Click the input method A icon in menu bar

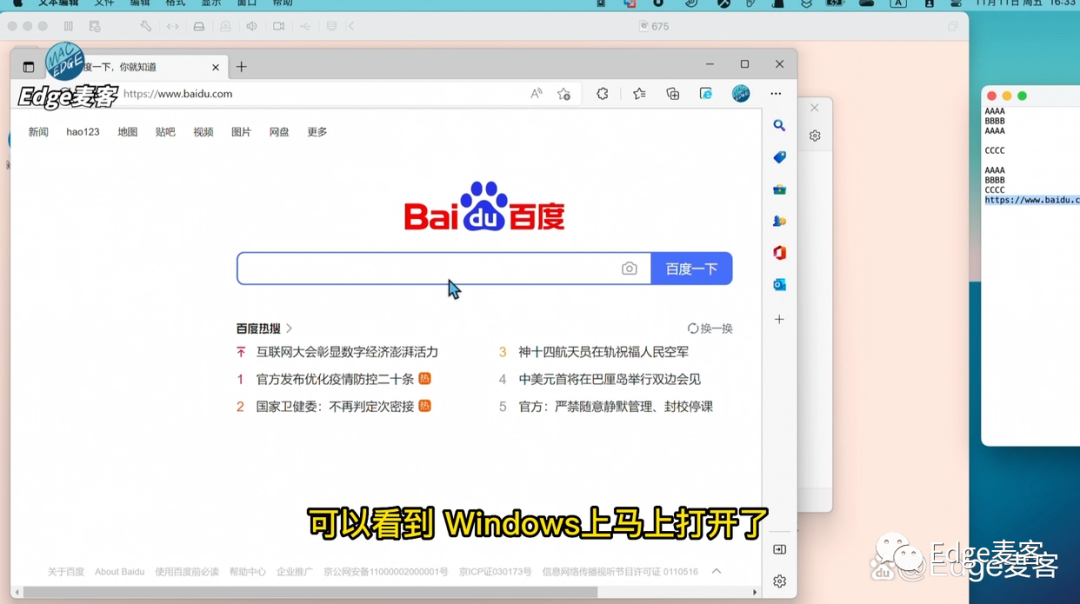coord(897,3)
